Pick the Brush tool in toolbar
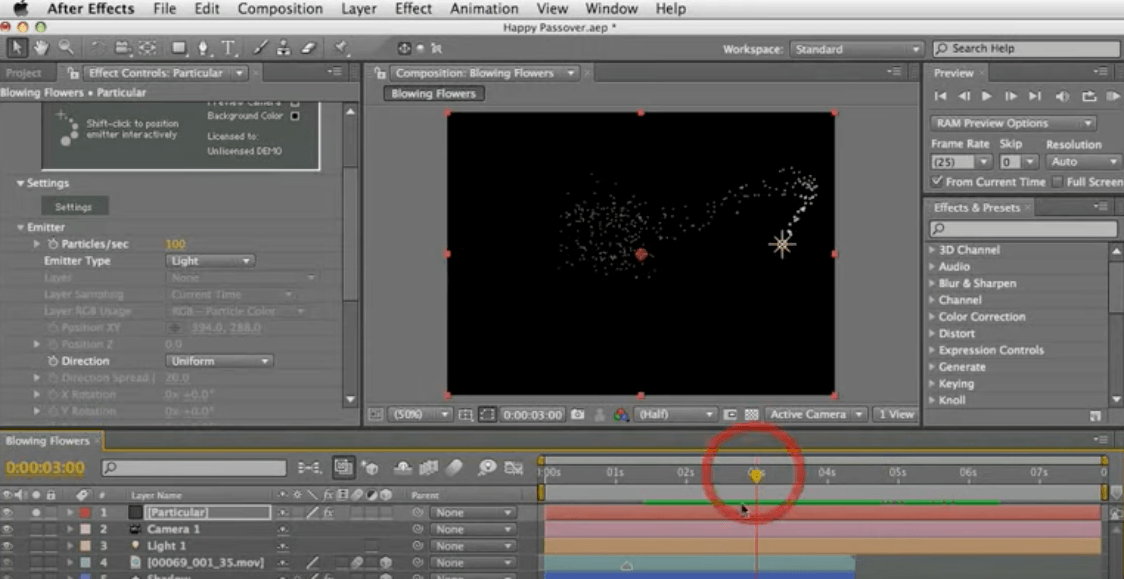This screenshot has height=579, width=1124. [x=260, y=47]
